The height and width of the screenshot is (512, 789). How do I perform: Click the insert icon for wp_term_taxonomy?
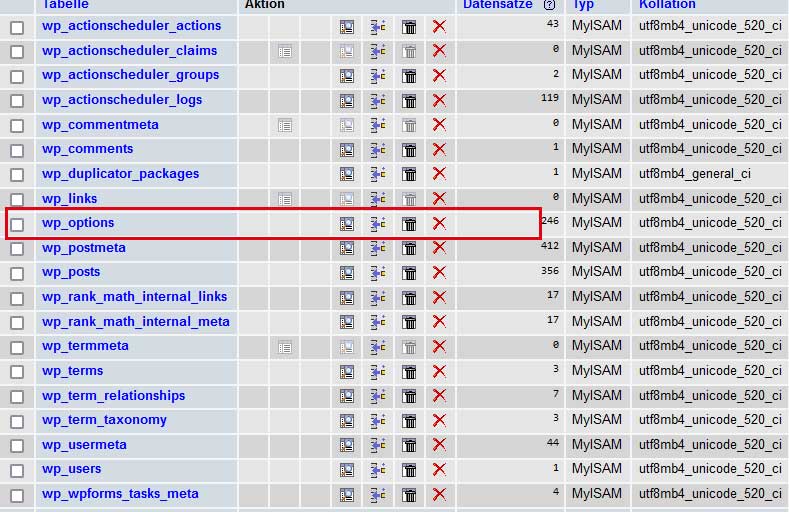pos(378,420)
